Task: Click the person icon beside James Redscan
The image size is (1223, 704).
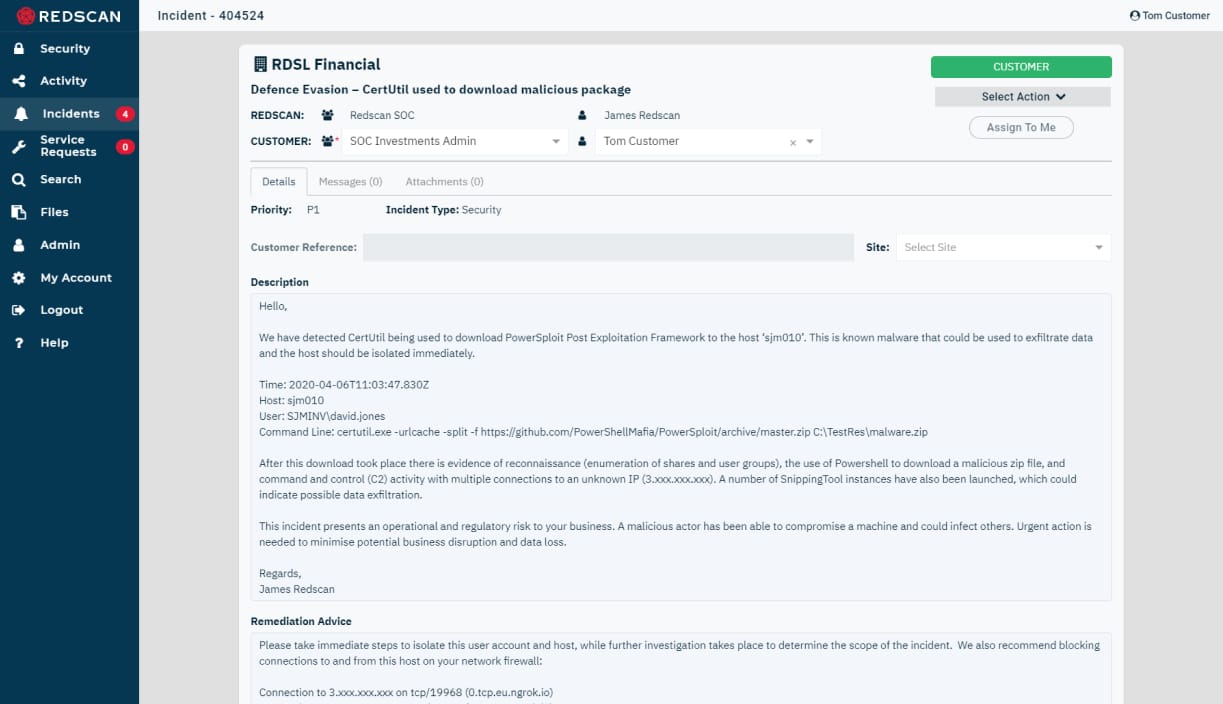Action: 582,116
